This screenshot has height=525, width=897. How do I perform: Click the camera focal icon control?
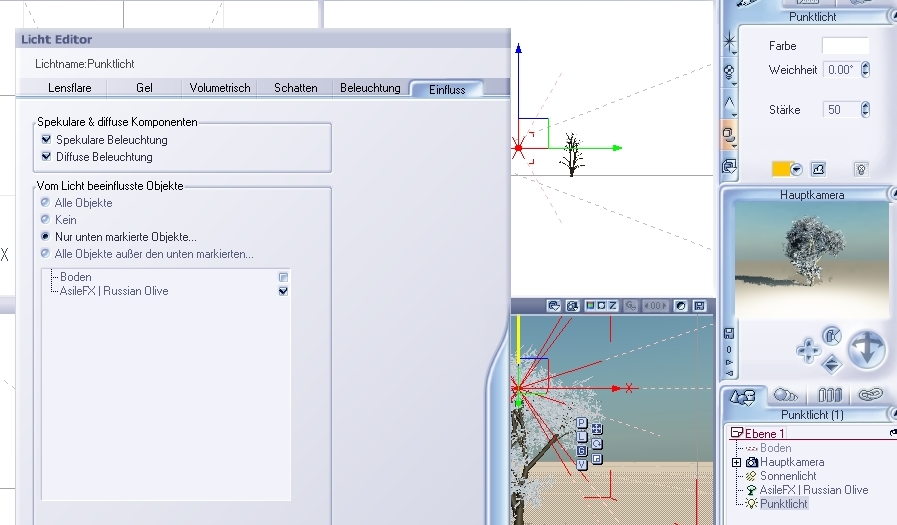pyautogui.click(x=832, y=336)
